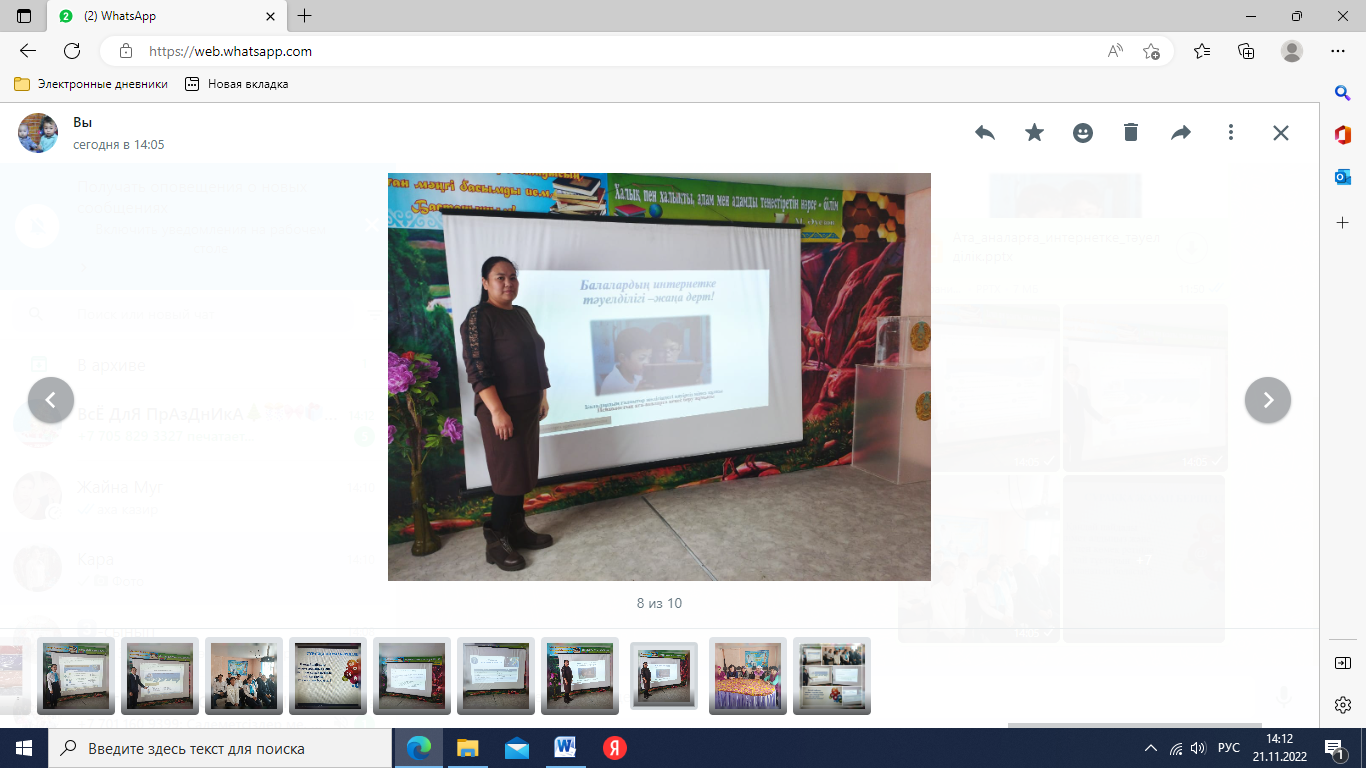This screenshot has height=768, width=1366.
Task: Click the sender avatar next to Вы
Action: tap(38, 133)
